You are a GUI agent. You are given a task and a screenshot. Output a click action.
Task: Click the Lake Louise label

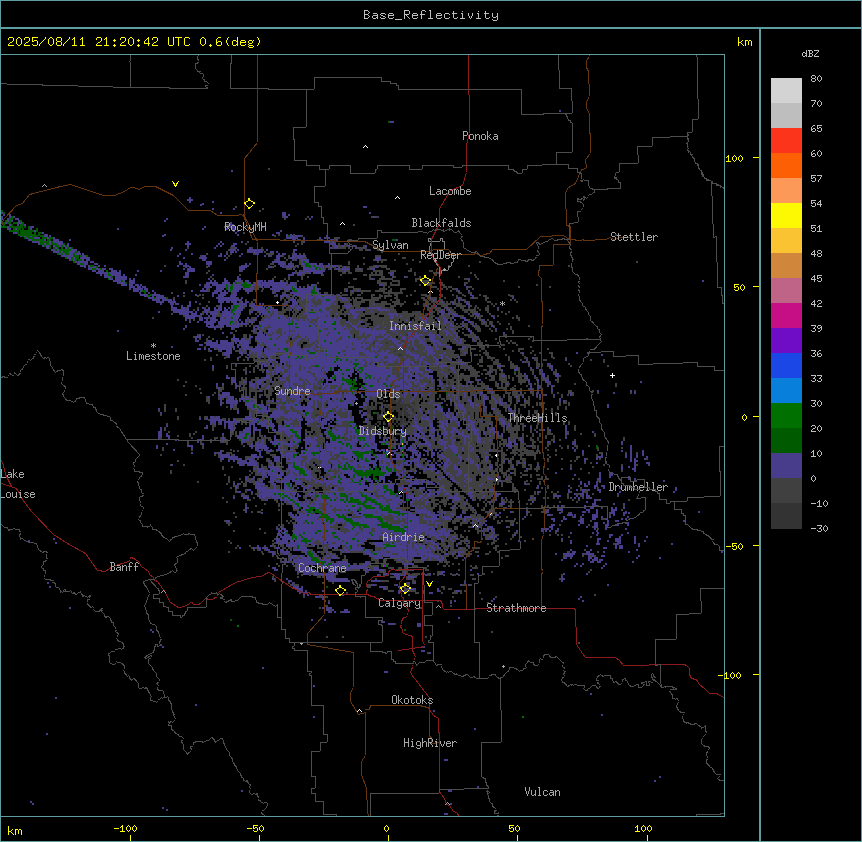pos(18,484)
